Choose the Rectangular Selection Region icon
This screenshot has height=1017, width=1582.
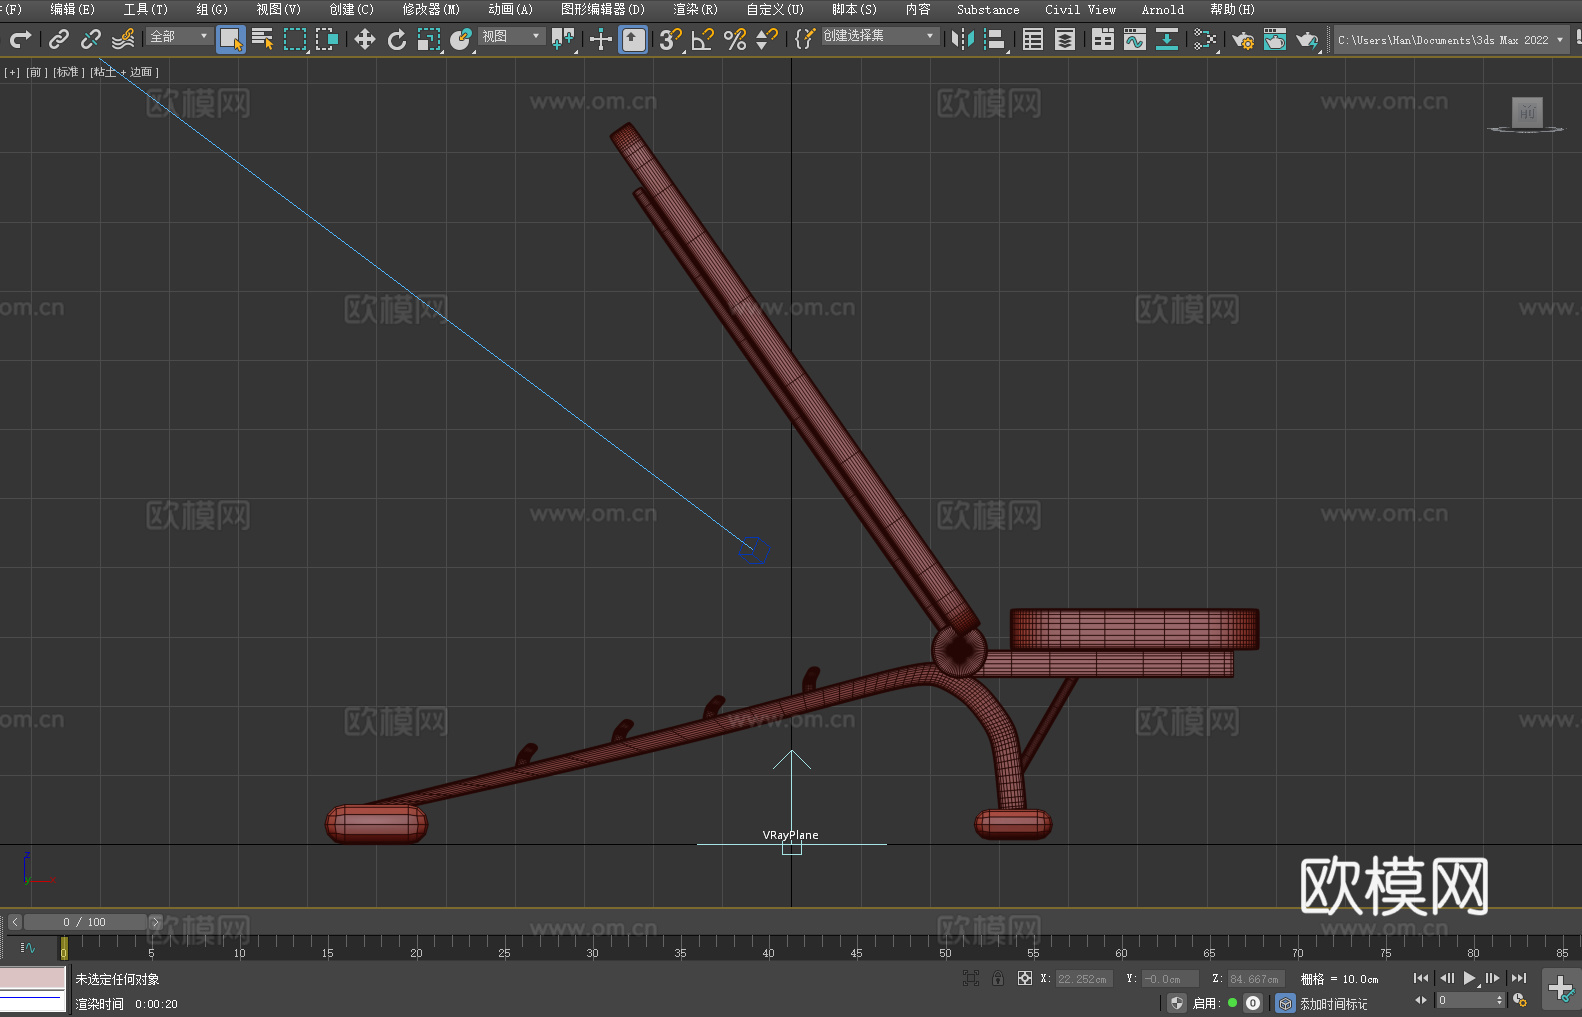[x=295, y=39]
